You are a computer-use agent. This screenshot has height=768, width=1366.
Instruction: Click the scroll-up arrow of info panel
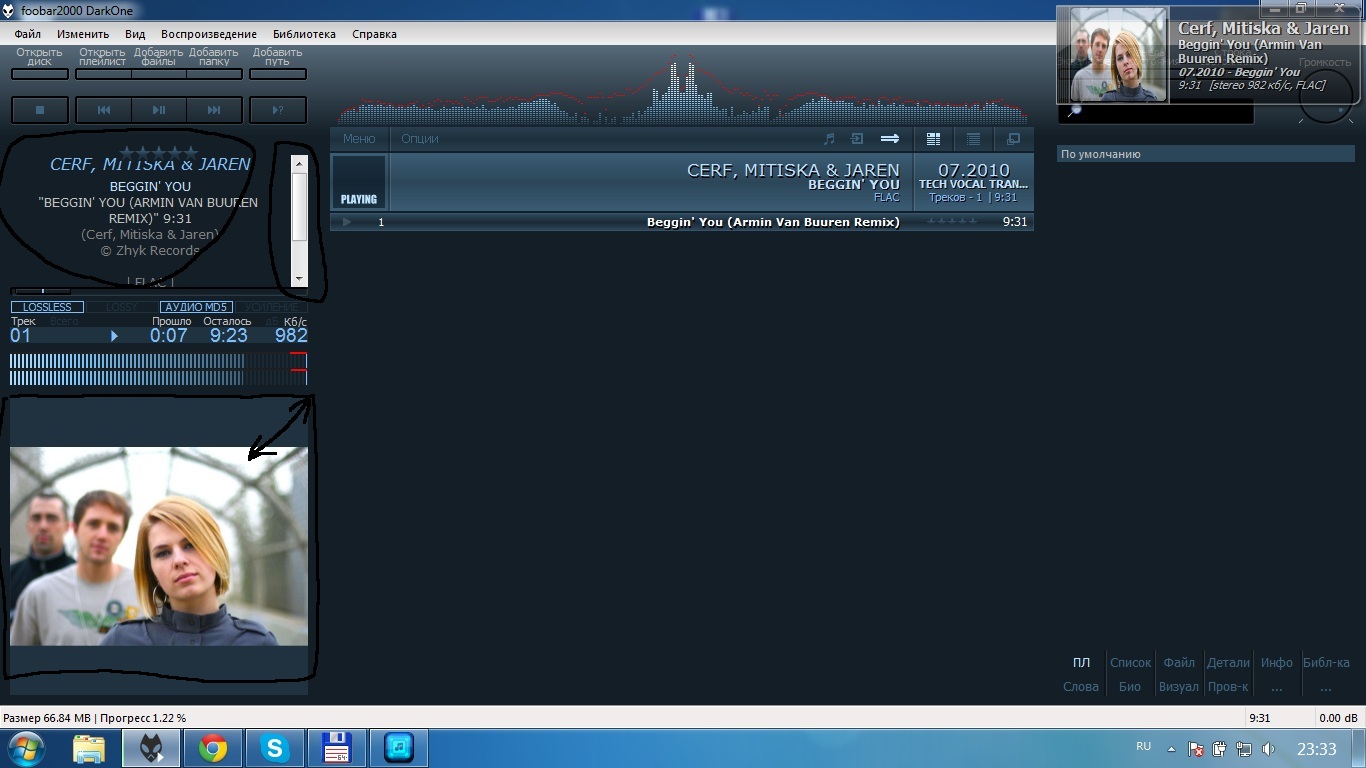point(299,163)
